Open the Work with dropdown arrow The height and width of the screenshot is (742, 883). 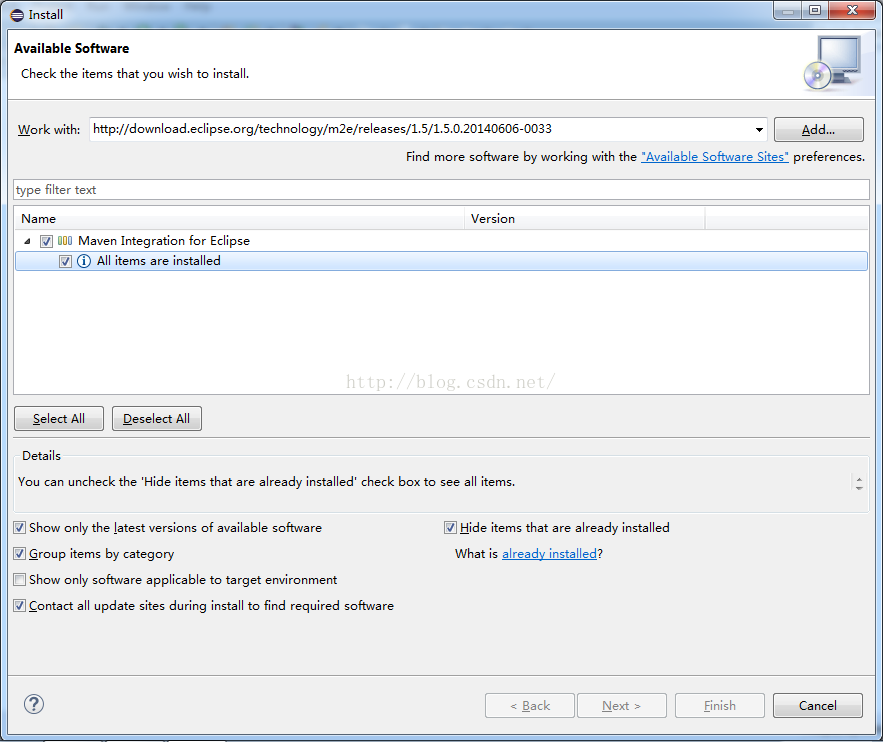[x=759, y=130]
